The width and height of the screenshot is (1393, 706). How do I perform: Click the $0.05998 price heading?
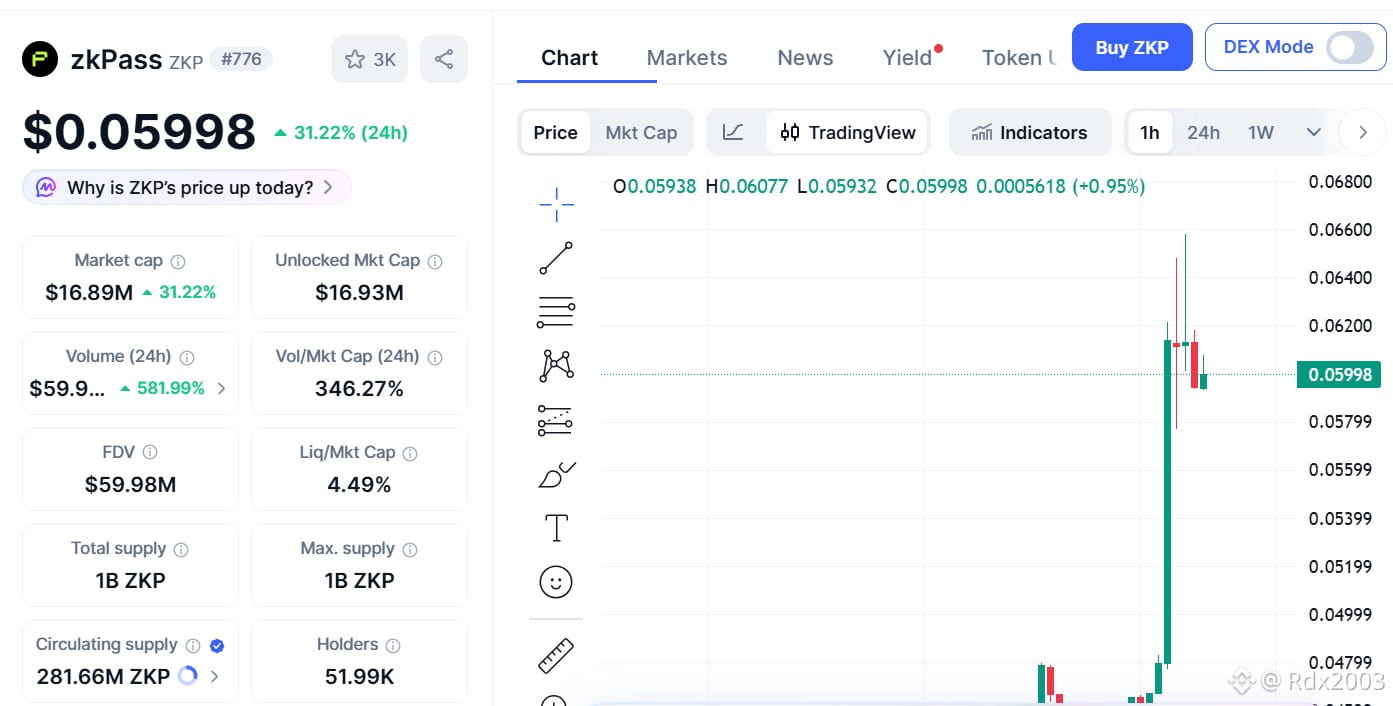tap(139, 132)
